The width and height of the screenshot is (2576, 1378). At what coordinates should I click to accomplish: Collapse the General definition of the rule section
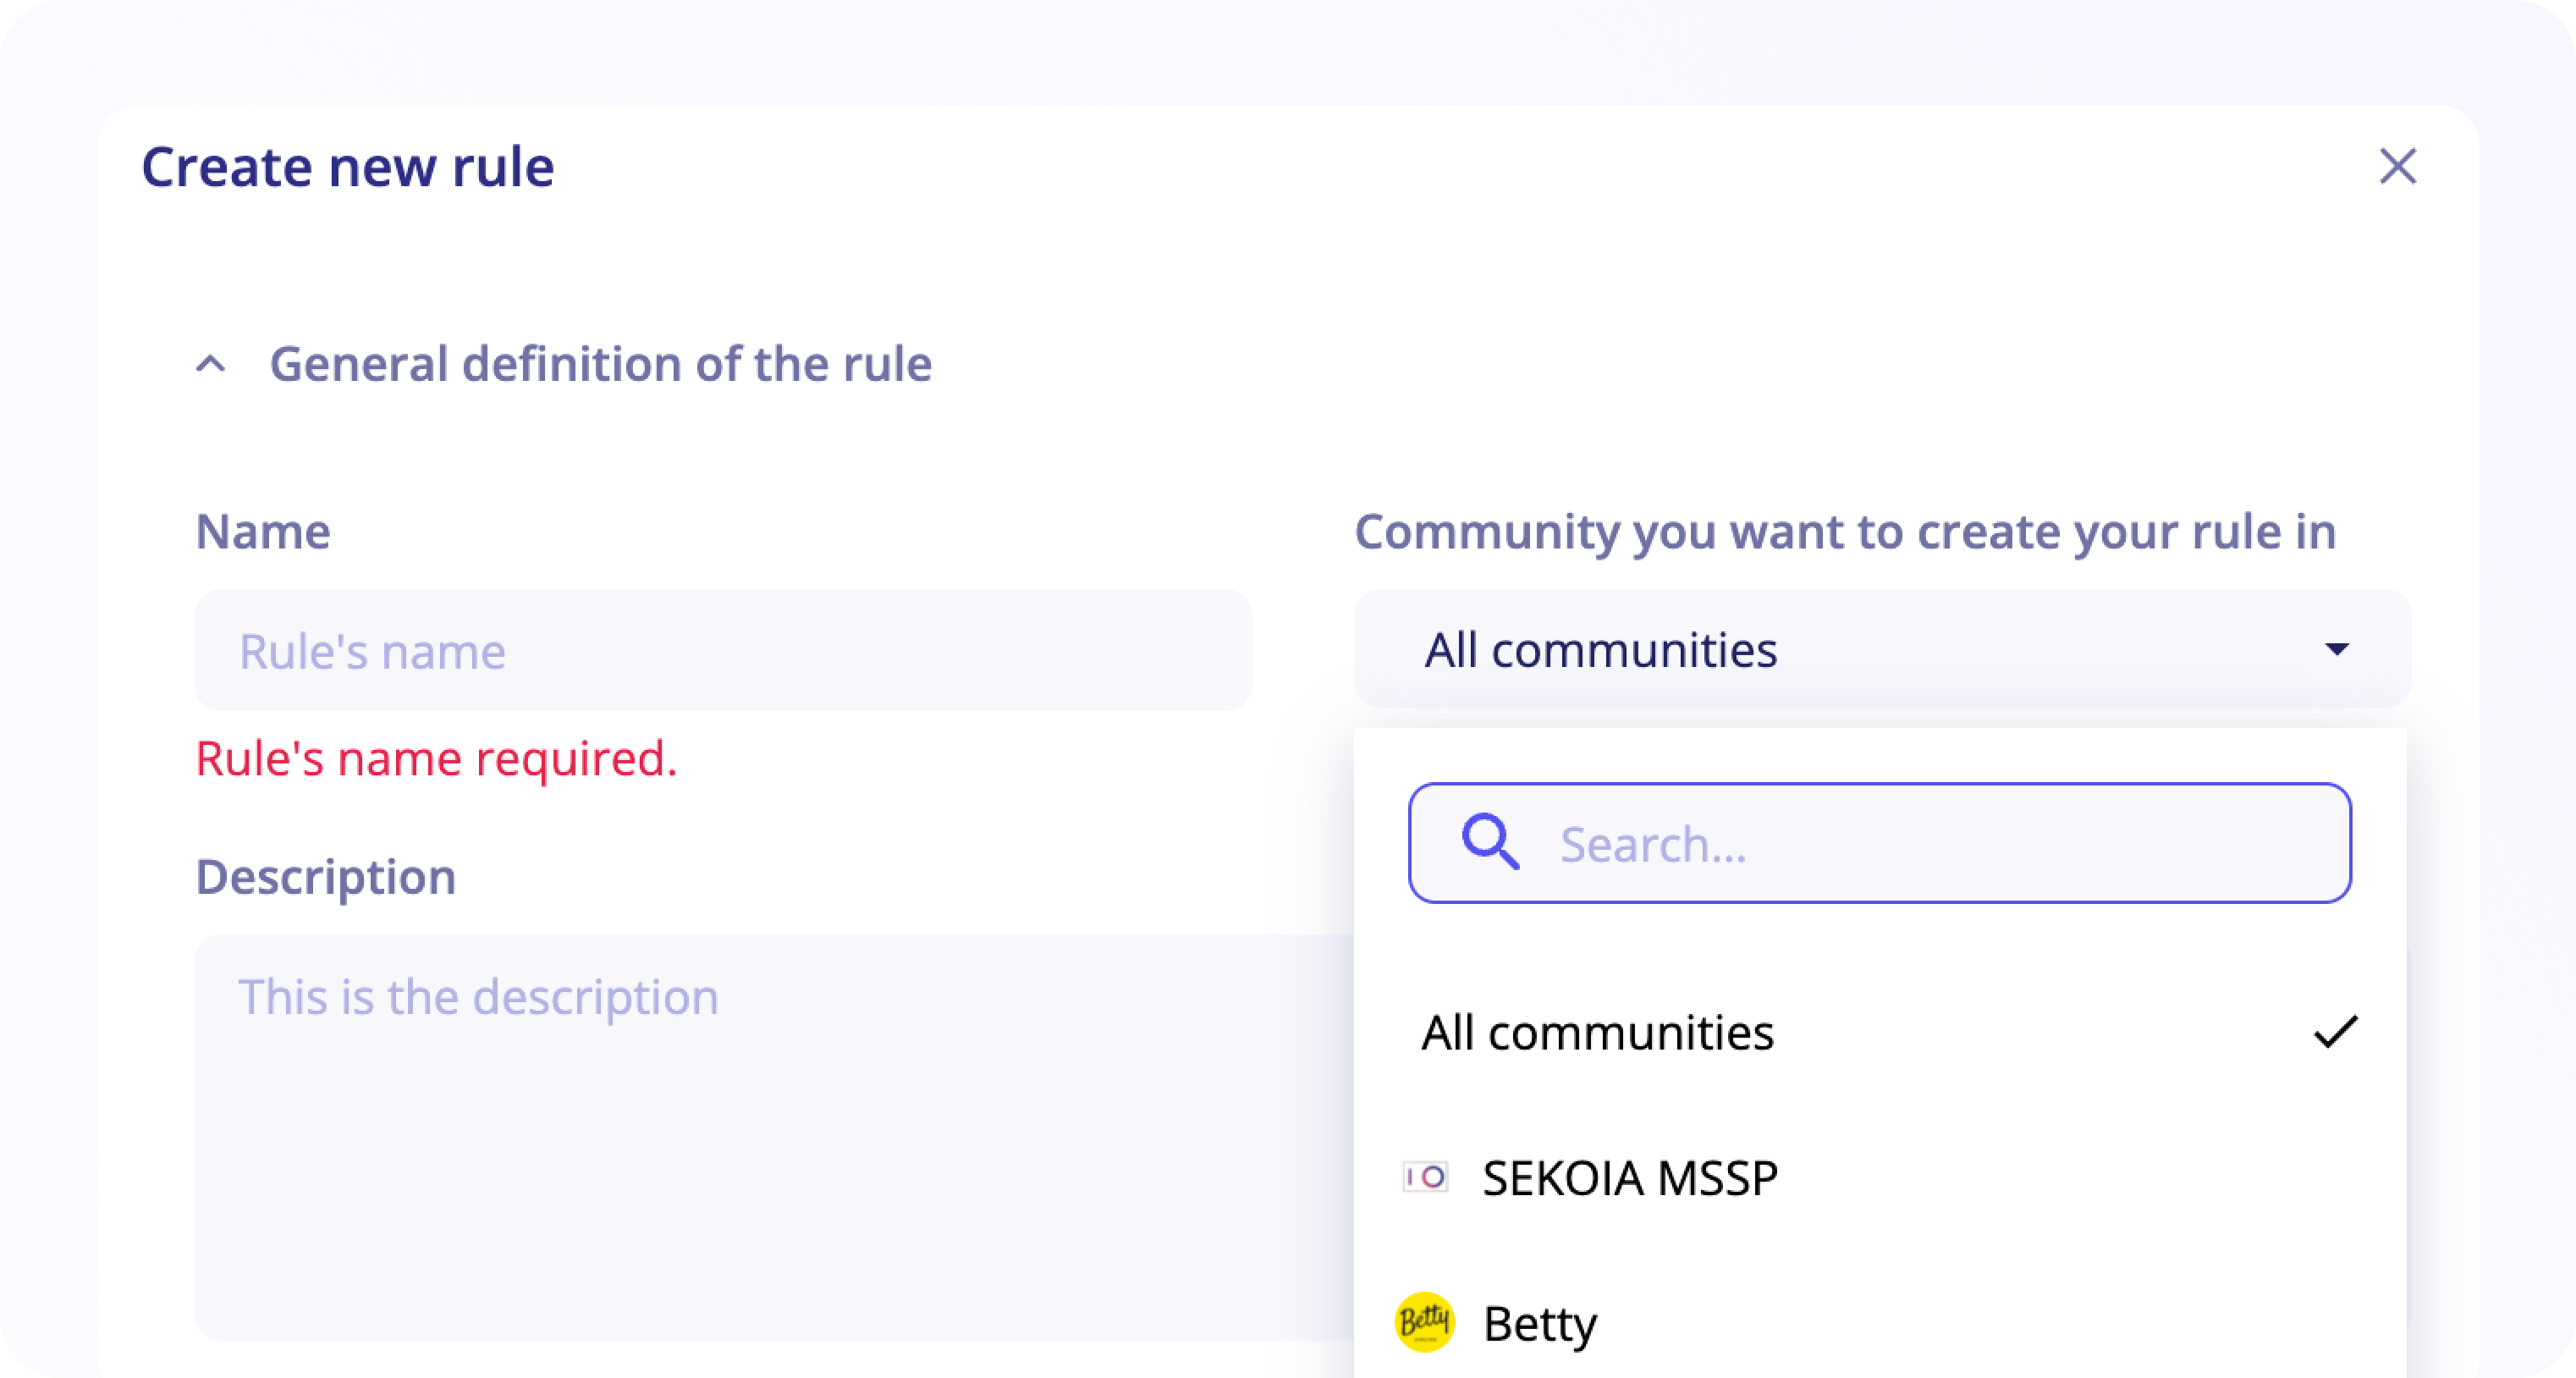tap(210, 362)
